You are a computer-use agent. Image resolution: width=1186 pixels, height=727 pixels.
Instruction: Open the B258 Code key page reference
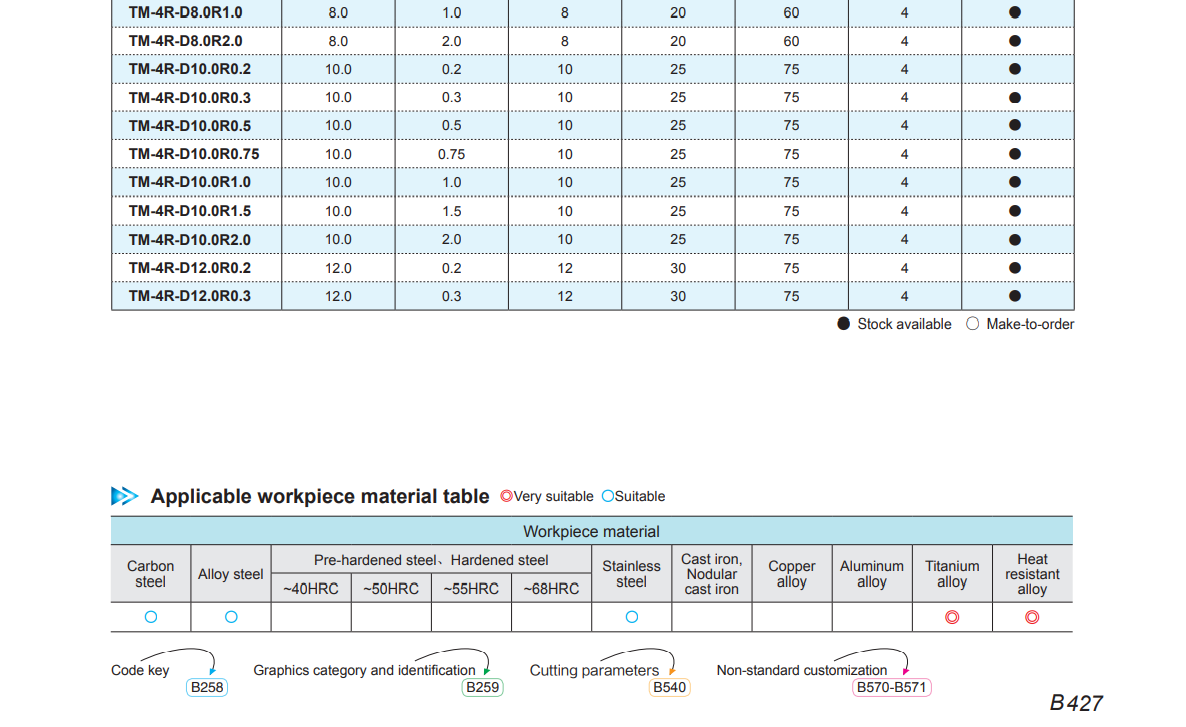(207, 688)
